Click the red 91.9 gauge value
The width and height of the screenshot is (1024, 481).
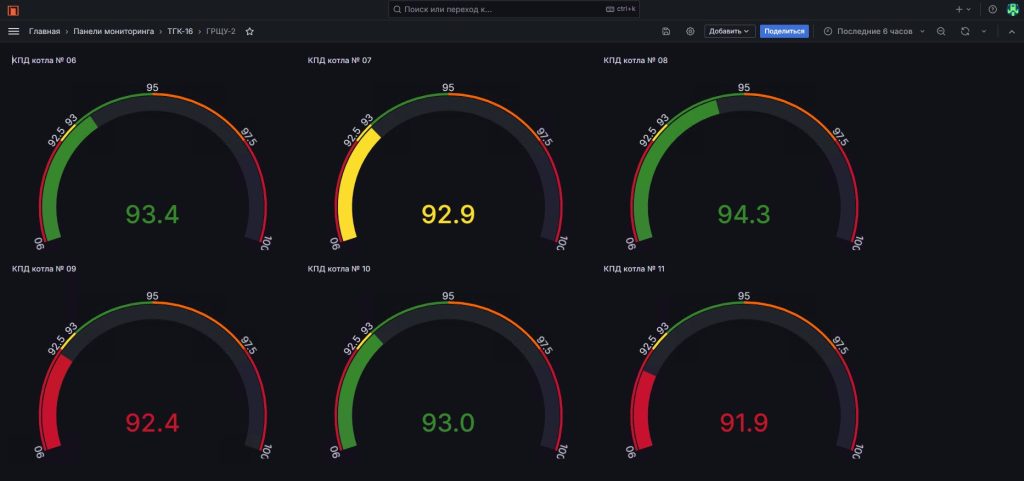(744, 423)
